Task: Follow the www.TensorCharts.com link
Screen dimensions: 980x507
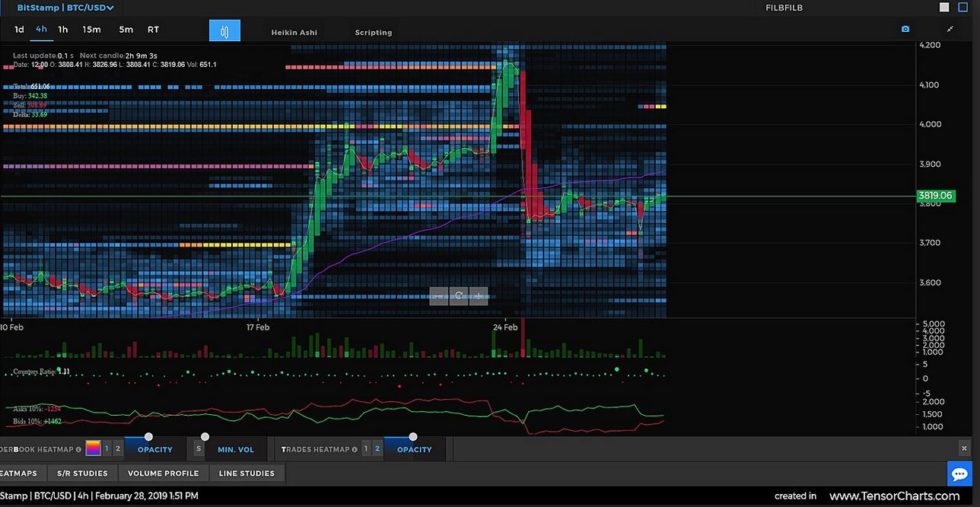Action: click(x=894, y=496)
